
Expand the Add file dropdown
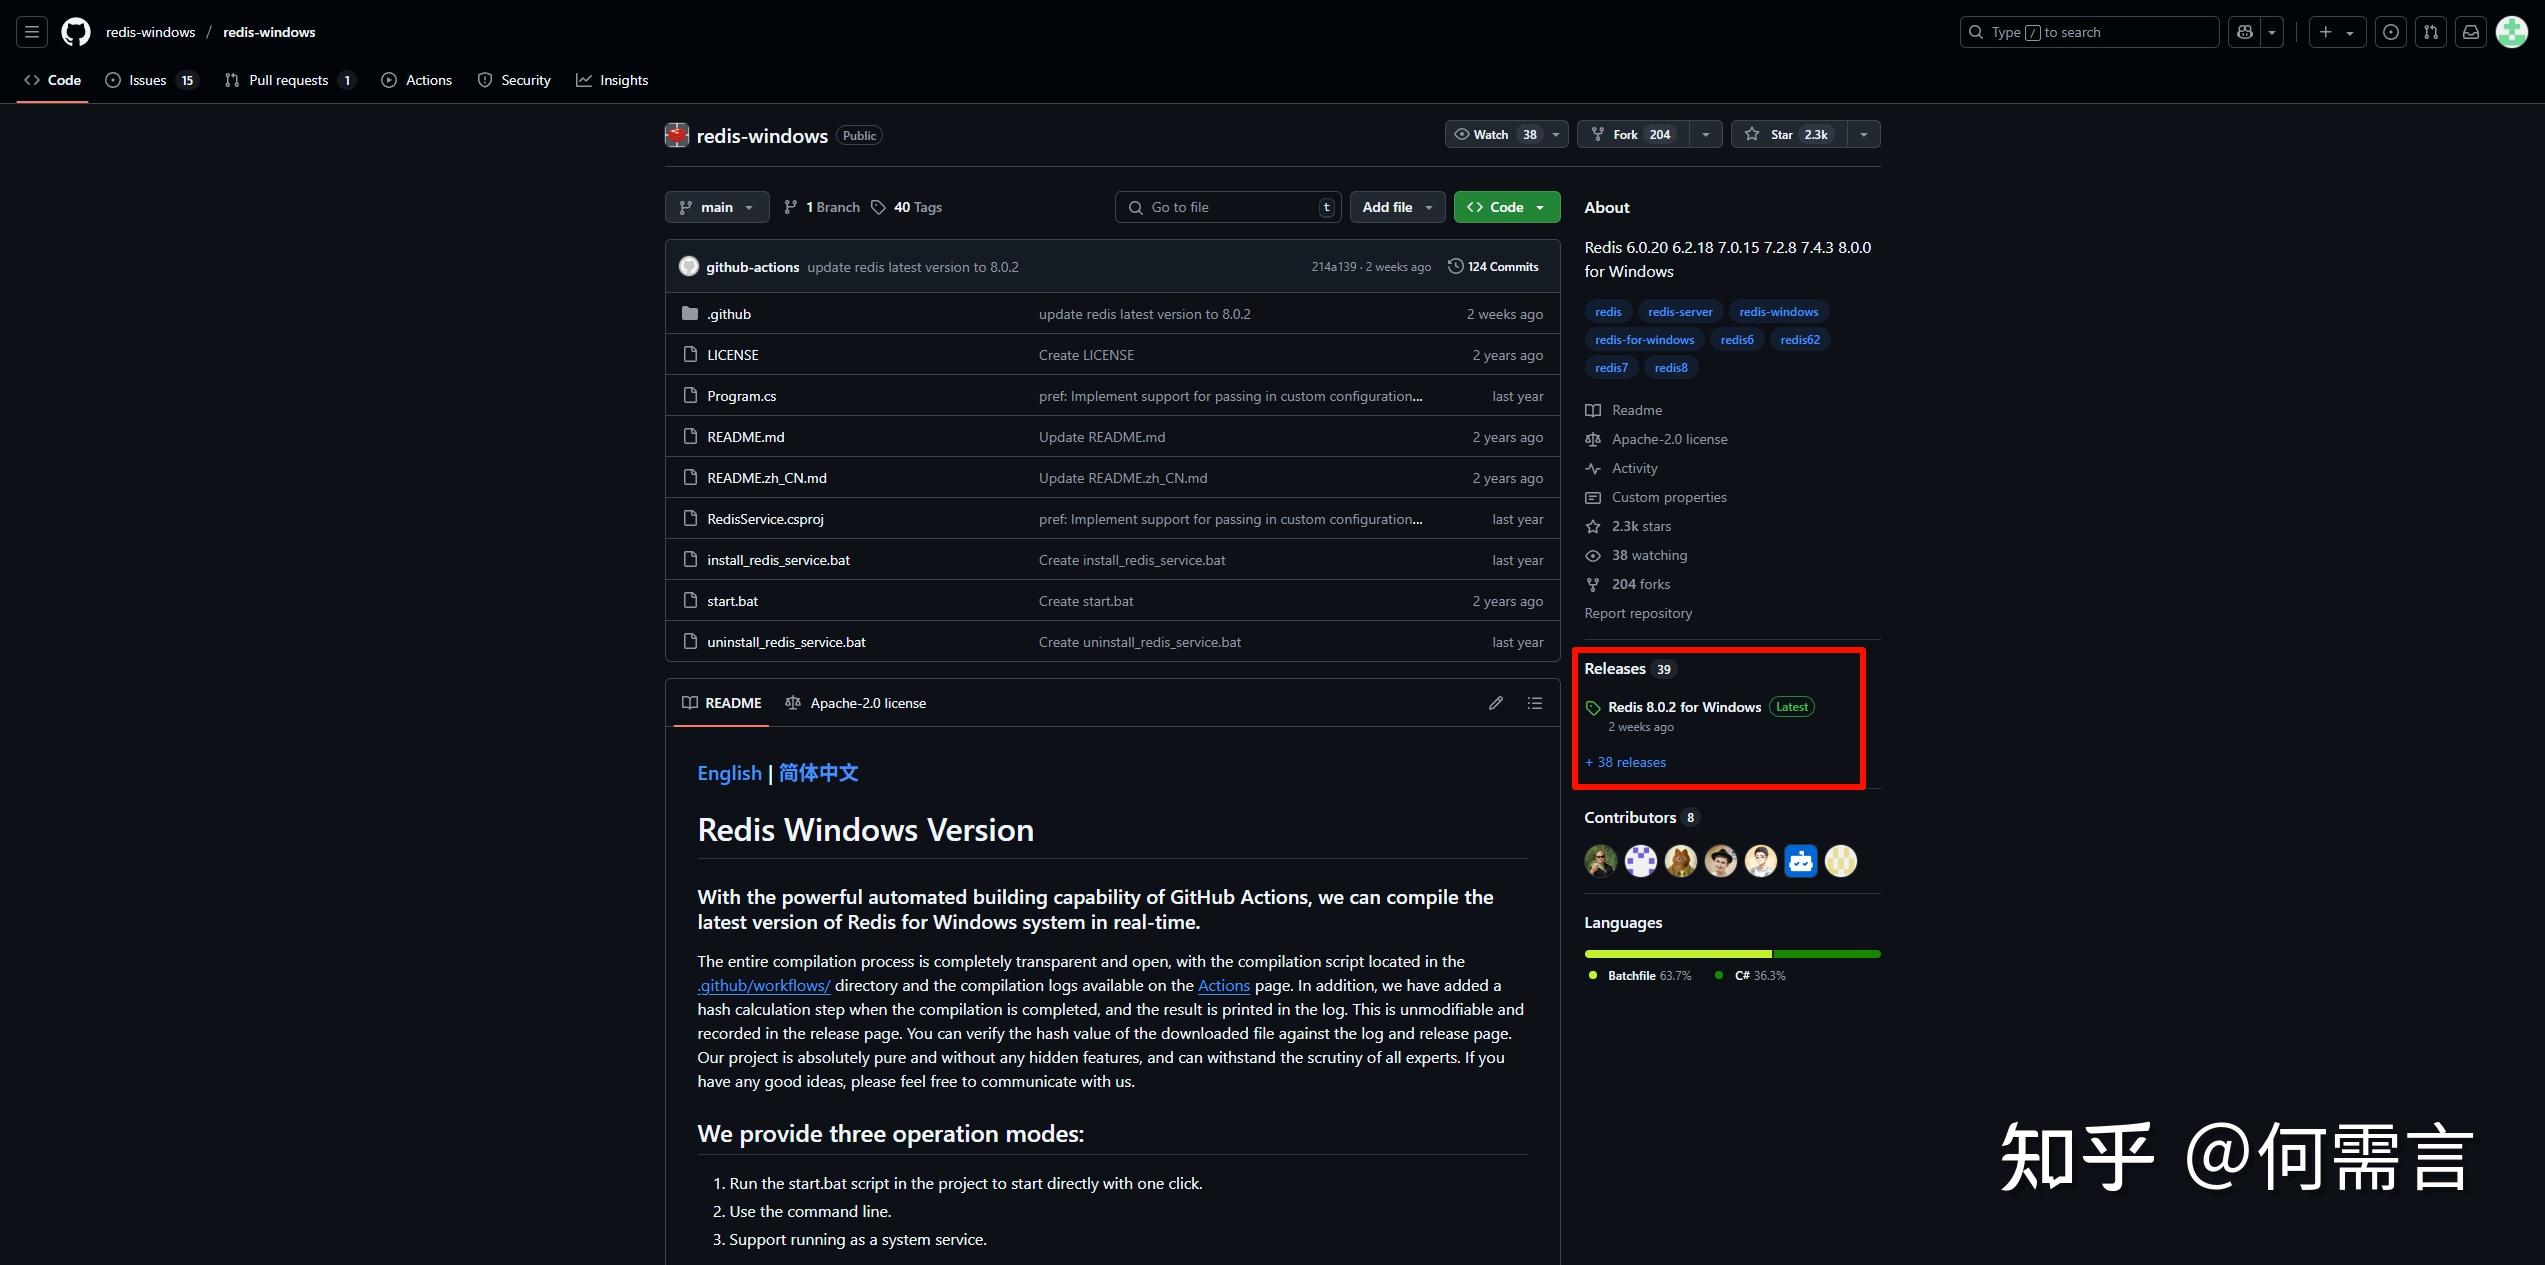[x=1397, y=207]
